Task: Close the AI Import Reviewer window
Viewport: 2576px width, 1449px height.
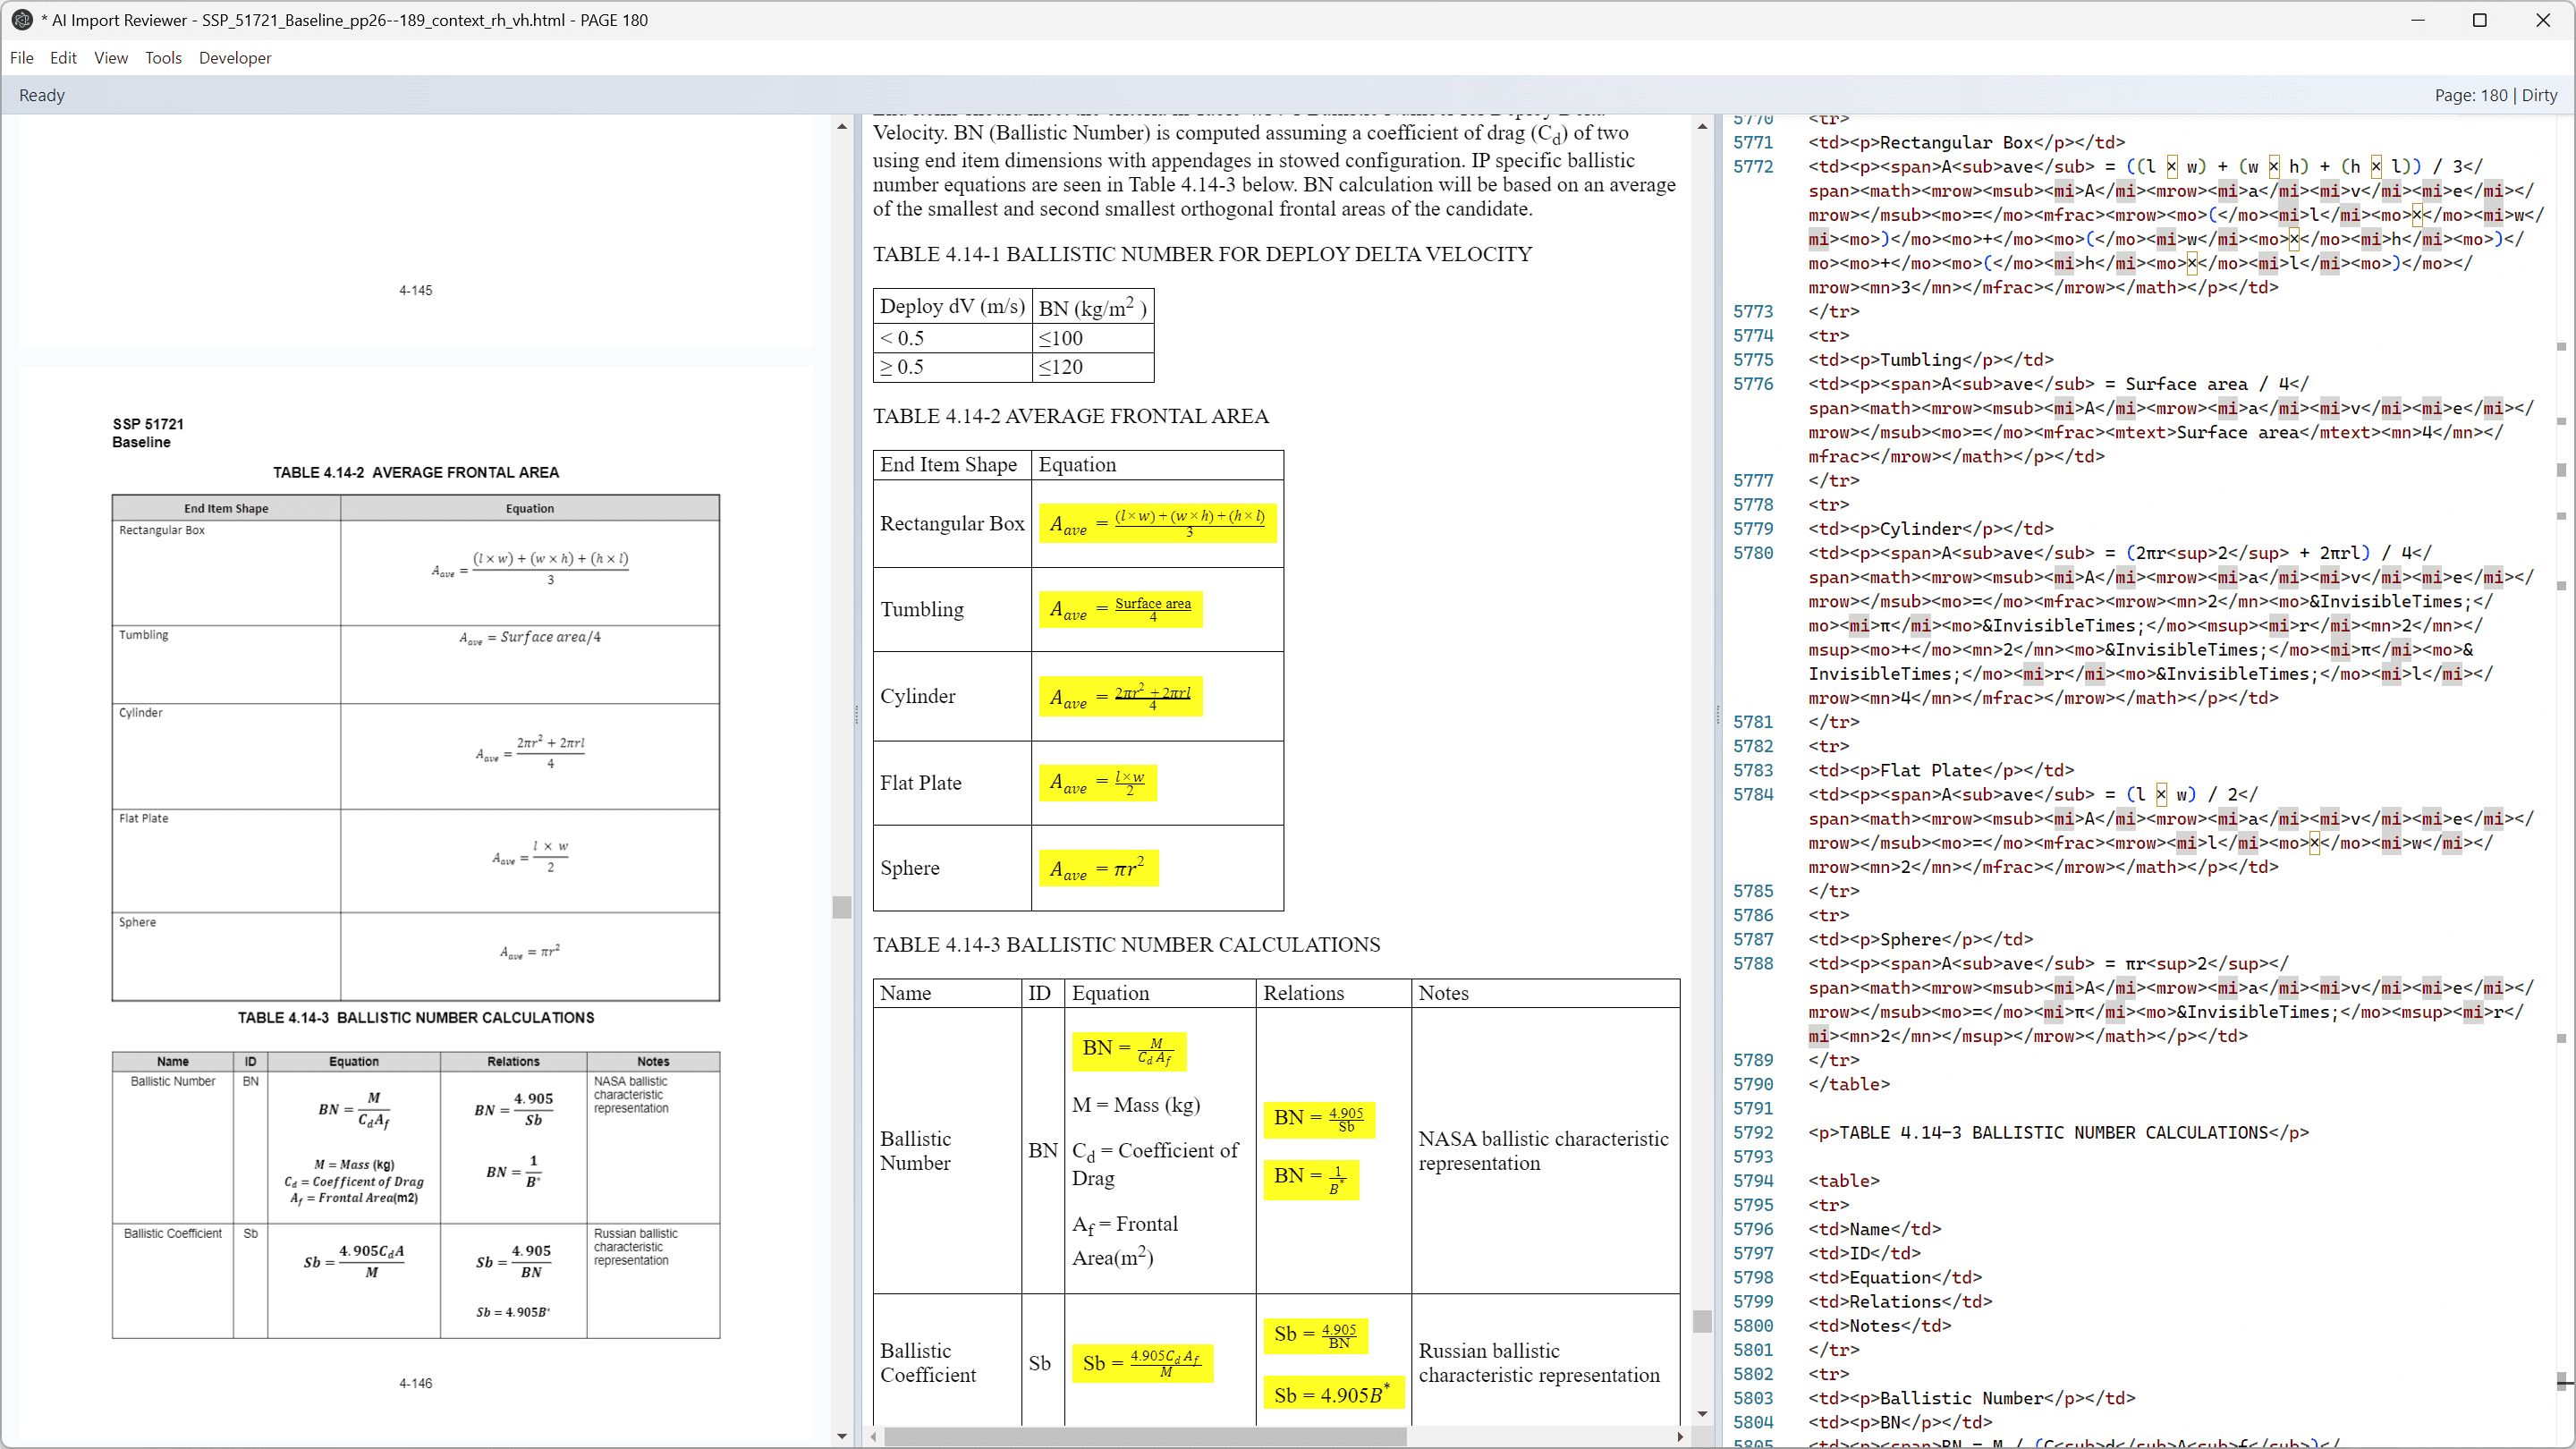Action: point(2543,20)
